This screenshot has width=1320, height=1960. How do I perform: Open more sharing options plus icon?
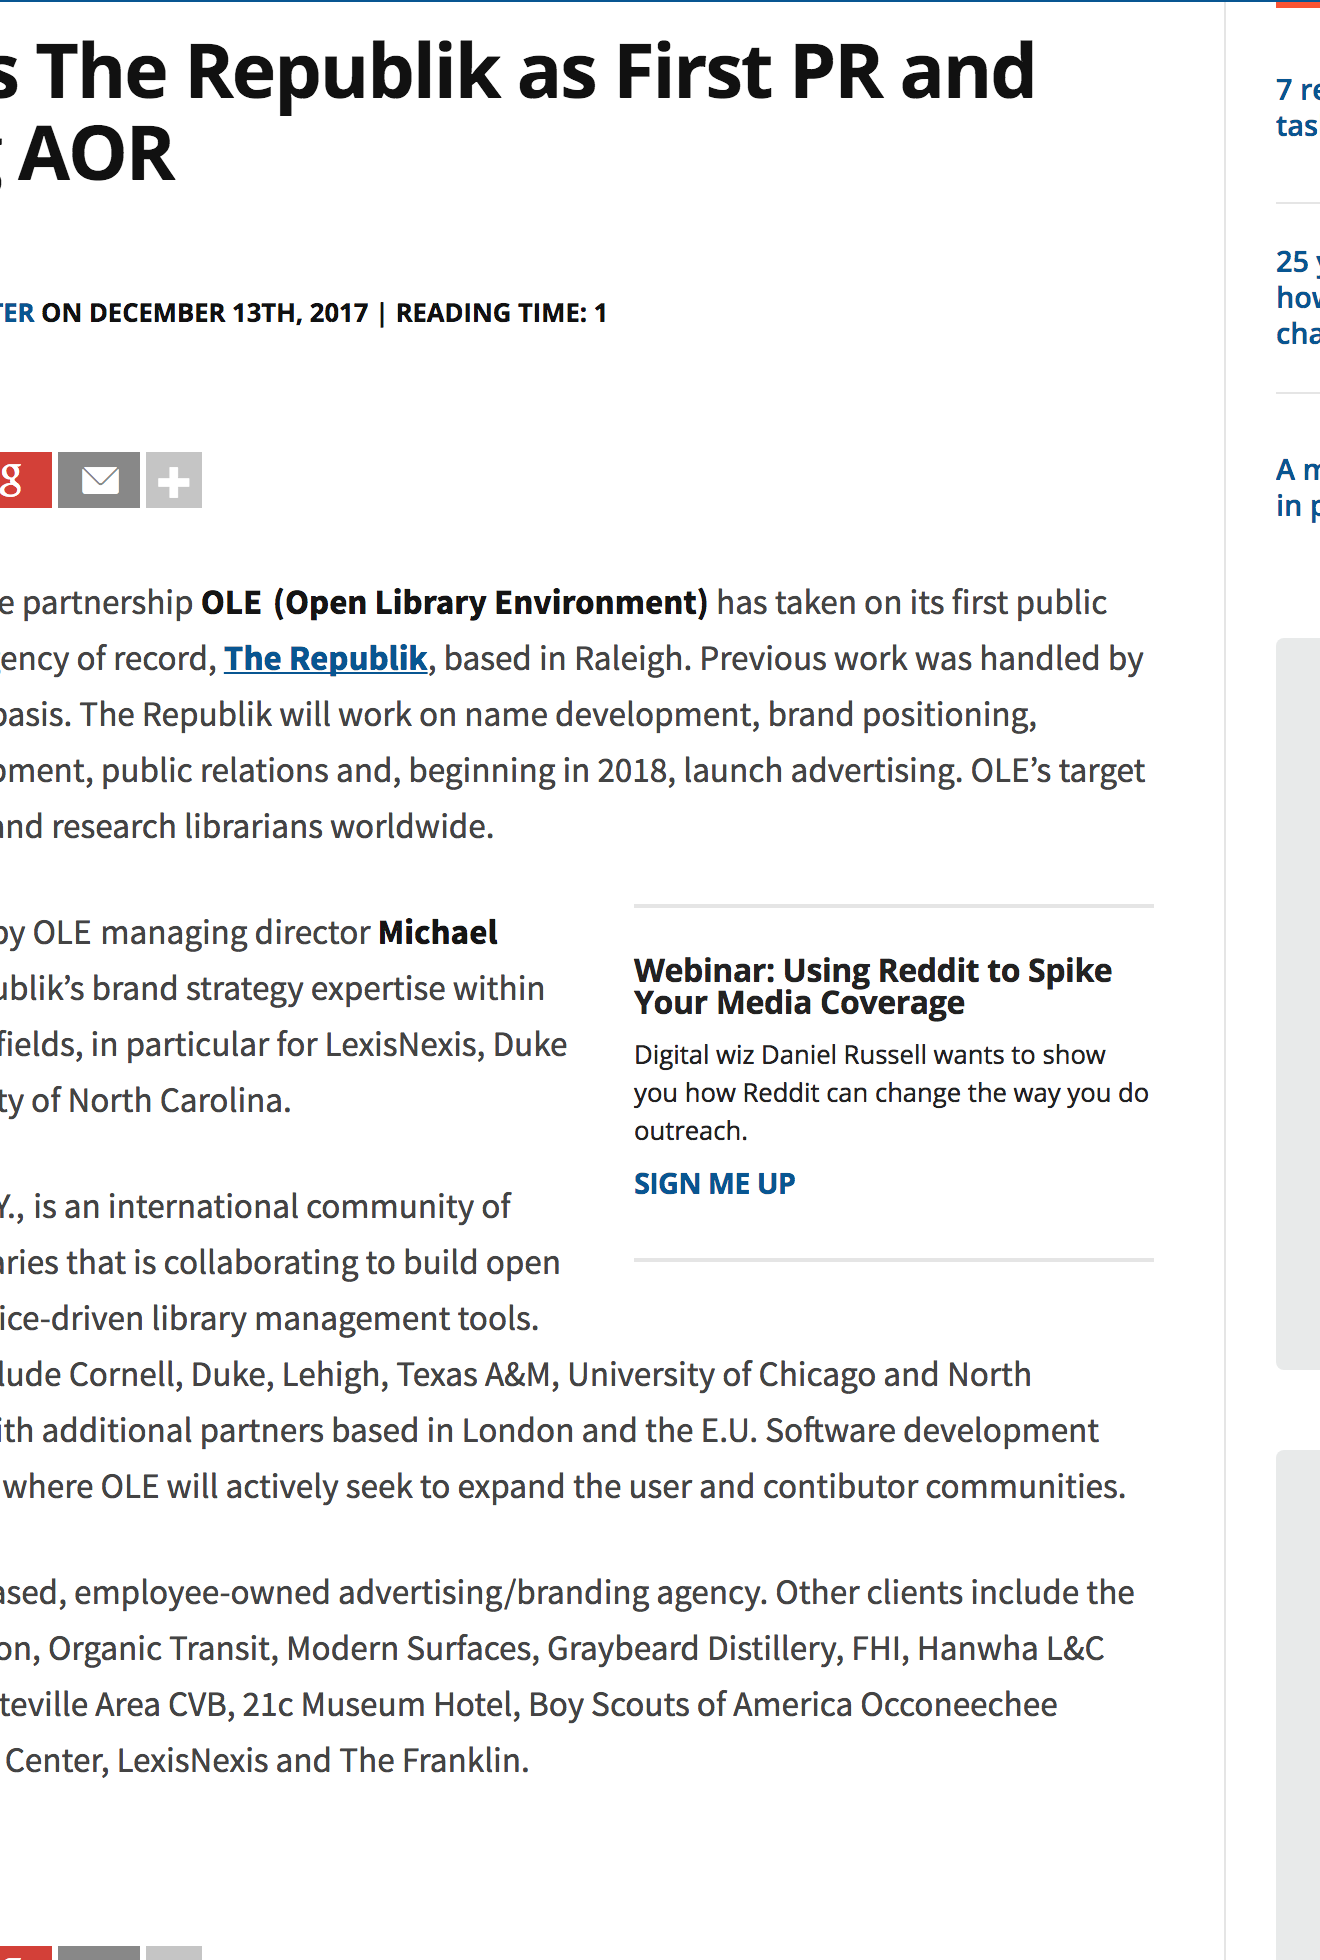click(174, 480)
